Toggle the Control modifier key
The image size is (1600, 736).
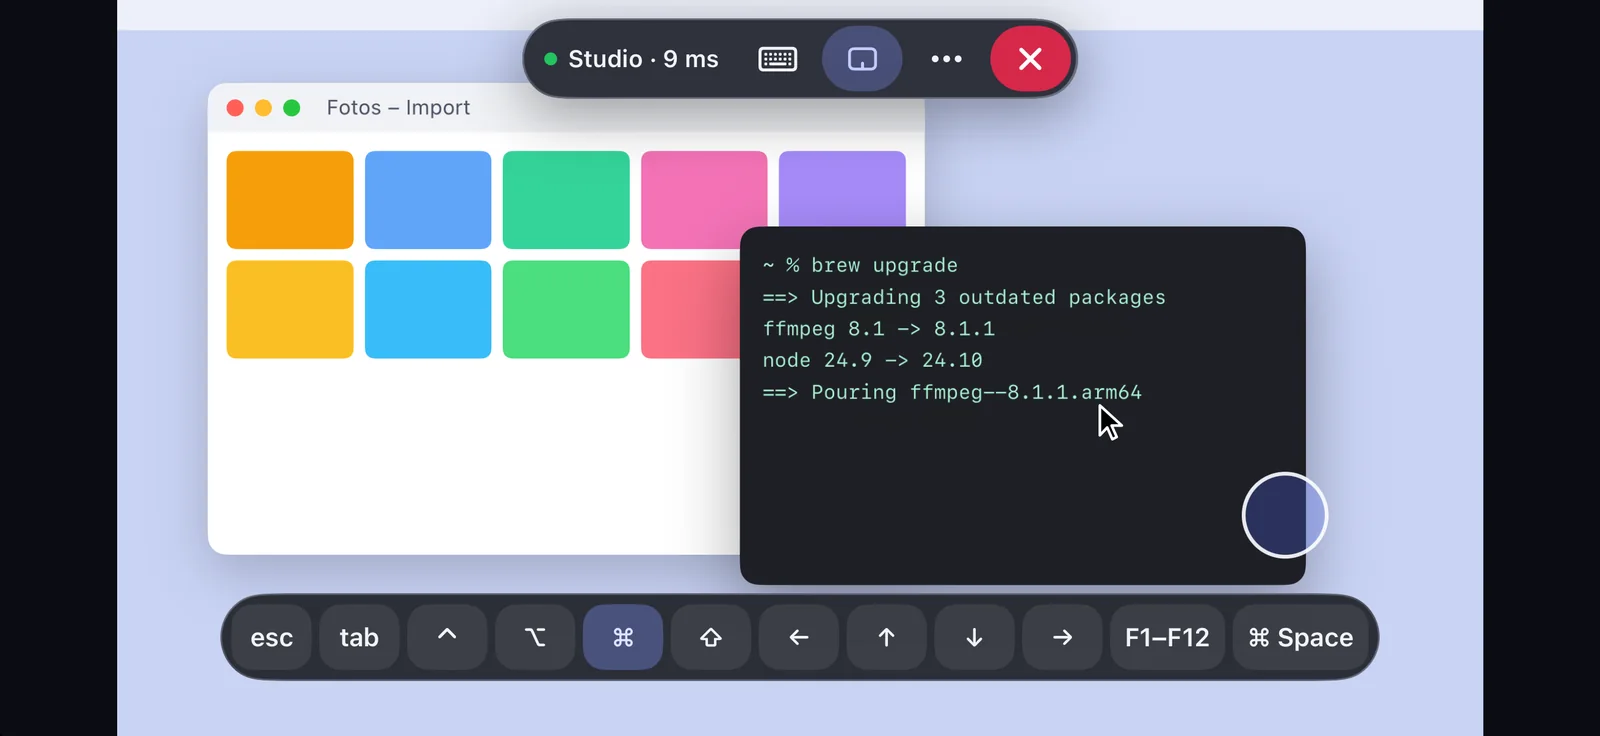447,637
